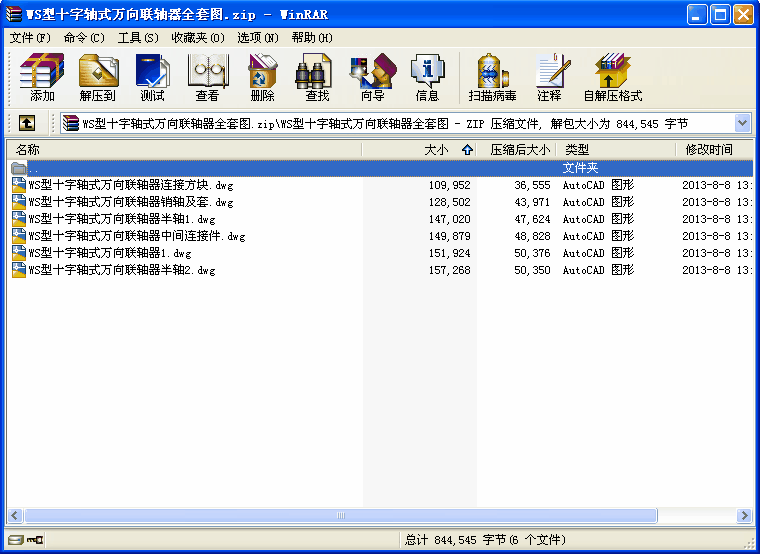
Task: Click the 测试 (Test) archive icon
Action: 152,78
